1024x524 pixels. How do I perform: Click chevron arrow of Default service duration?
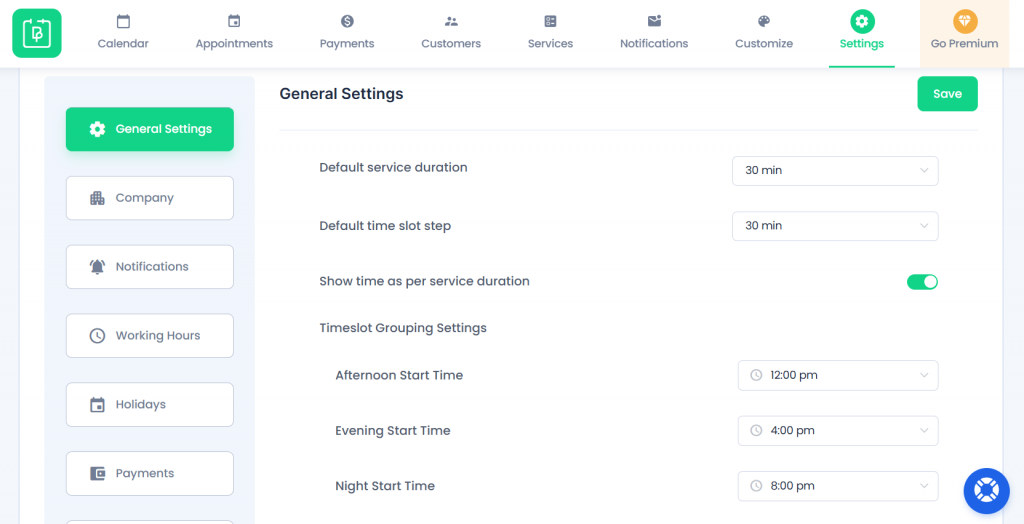tap(923, 171)
